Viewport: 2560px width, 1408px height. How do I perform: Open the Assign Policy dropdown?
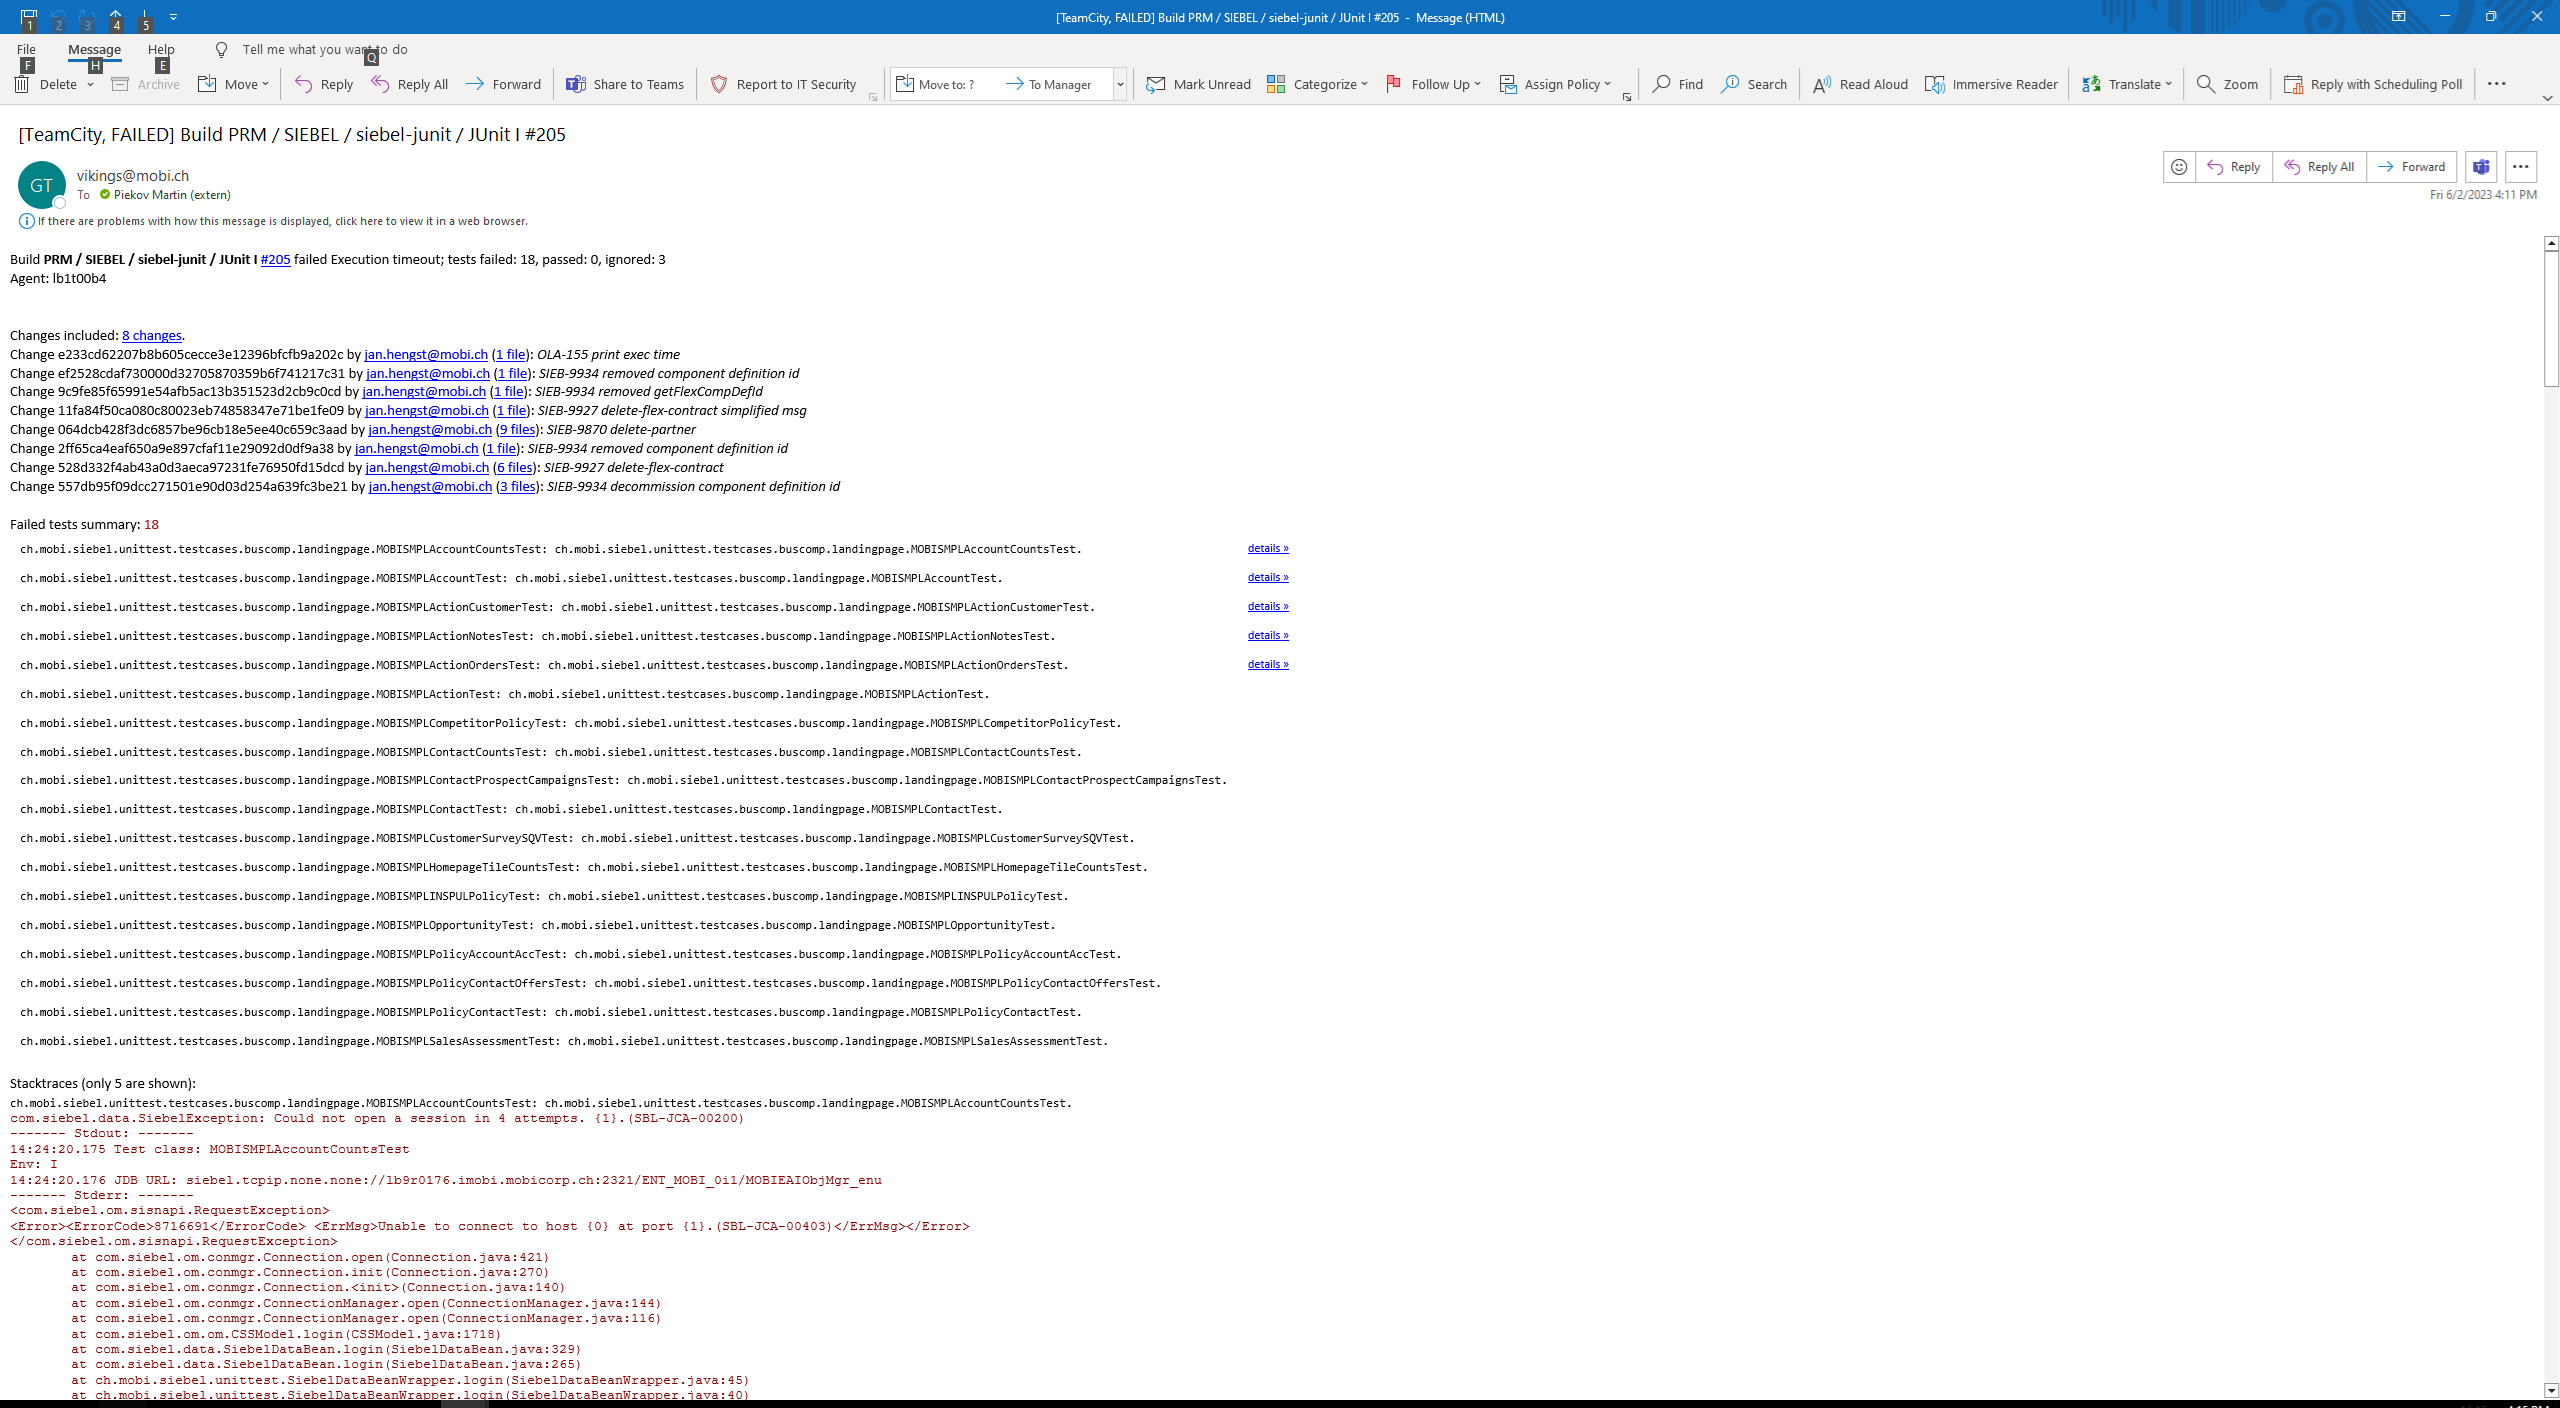(x=1554, y=84)
